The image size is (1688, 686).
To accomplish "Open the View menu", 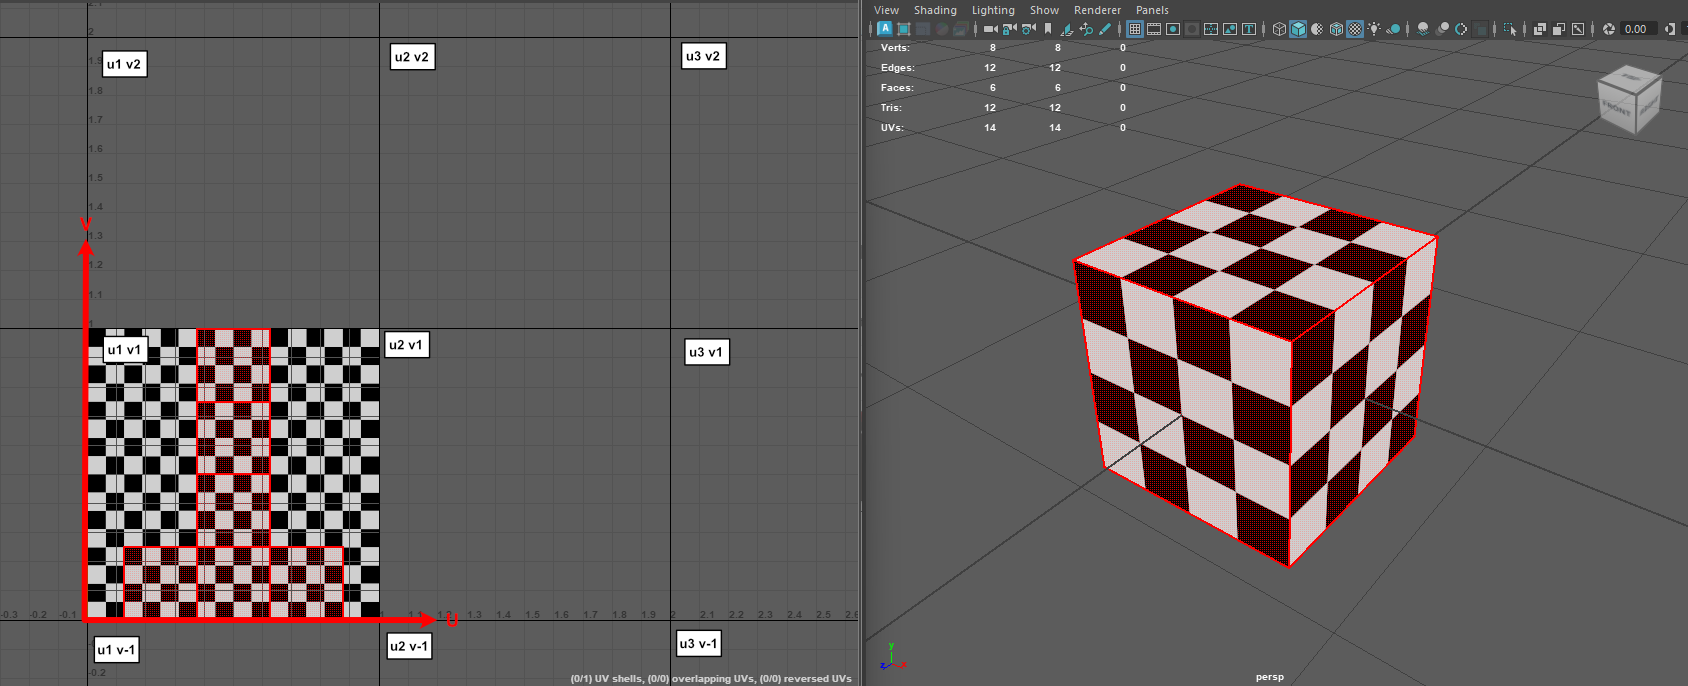I will [x=886, y=10].
